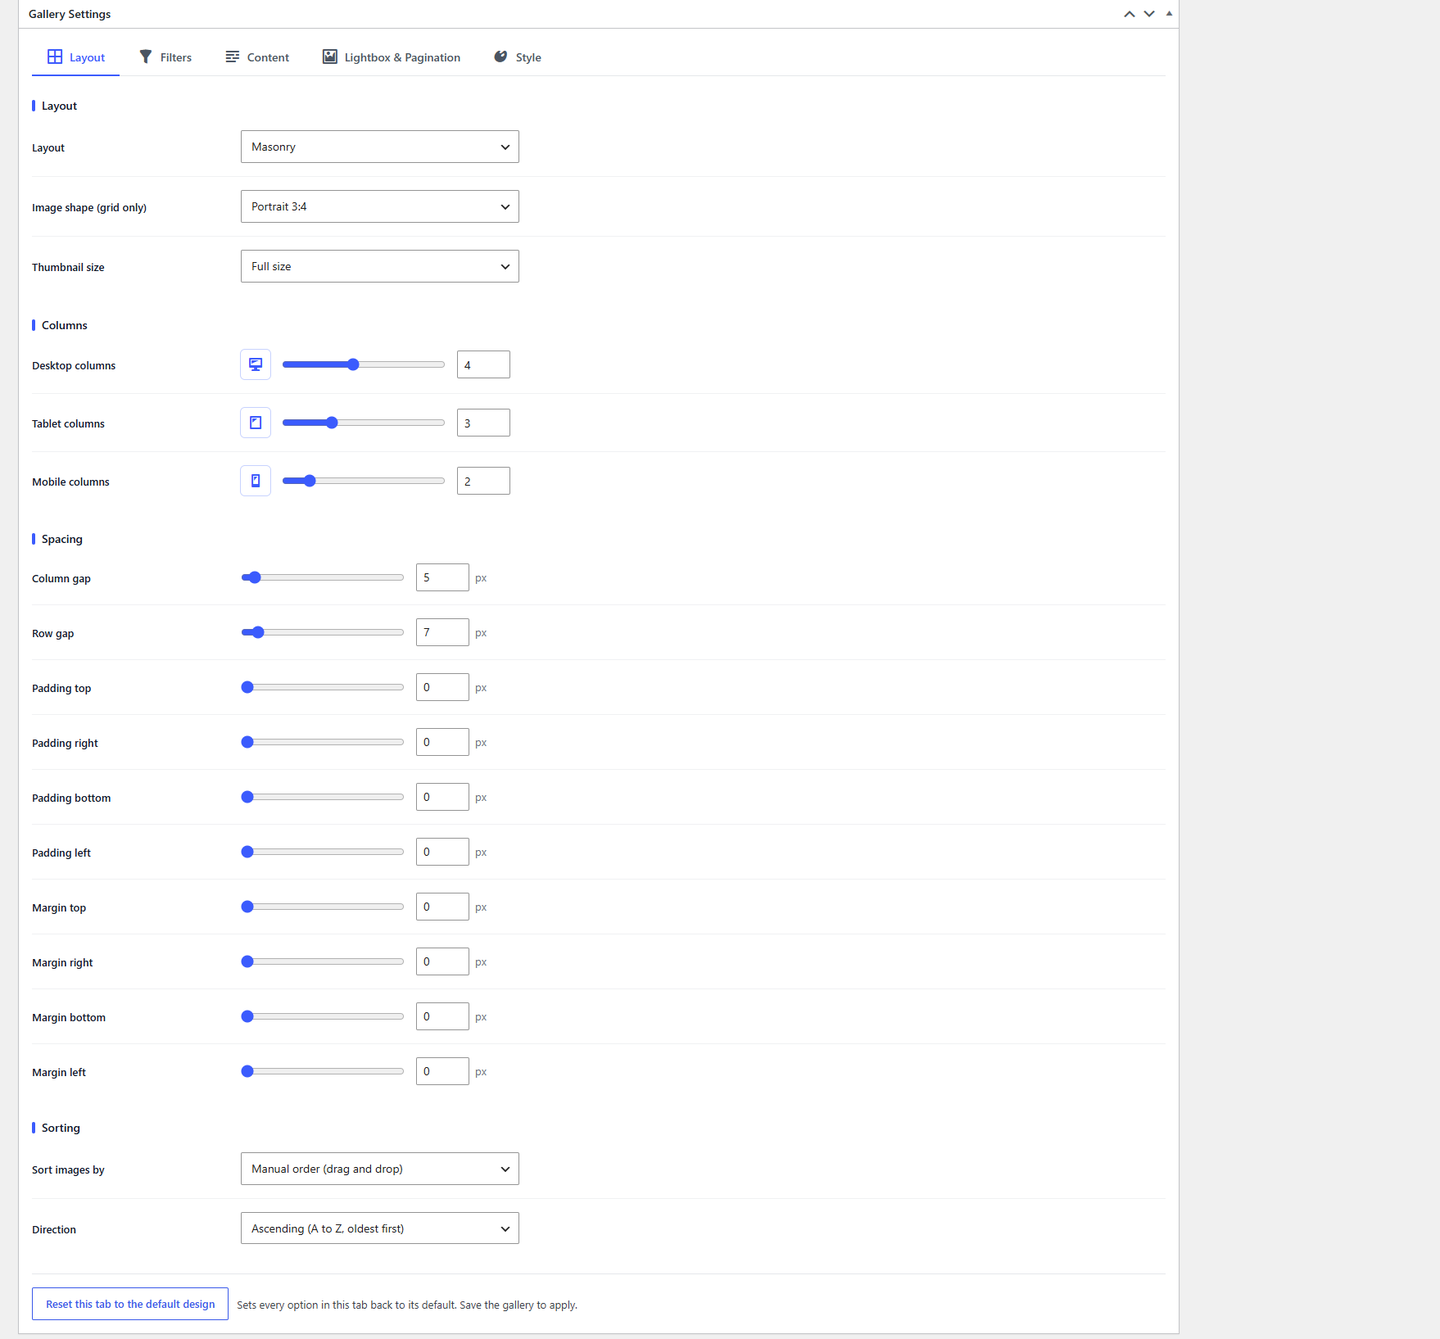Click Reset this tab to the default design

(130, 1304)
